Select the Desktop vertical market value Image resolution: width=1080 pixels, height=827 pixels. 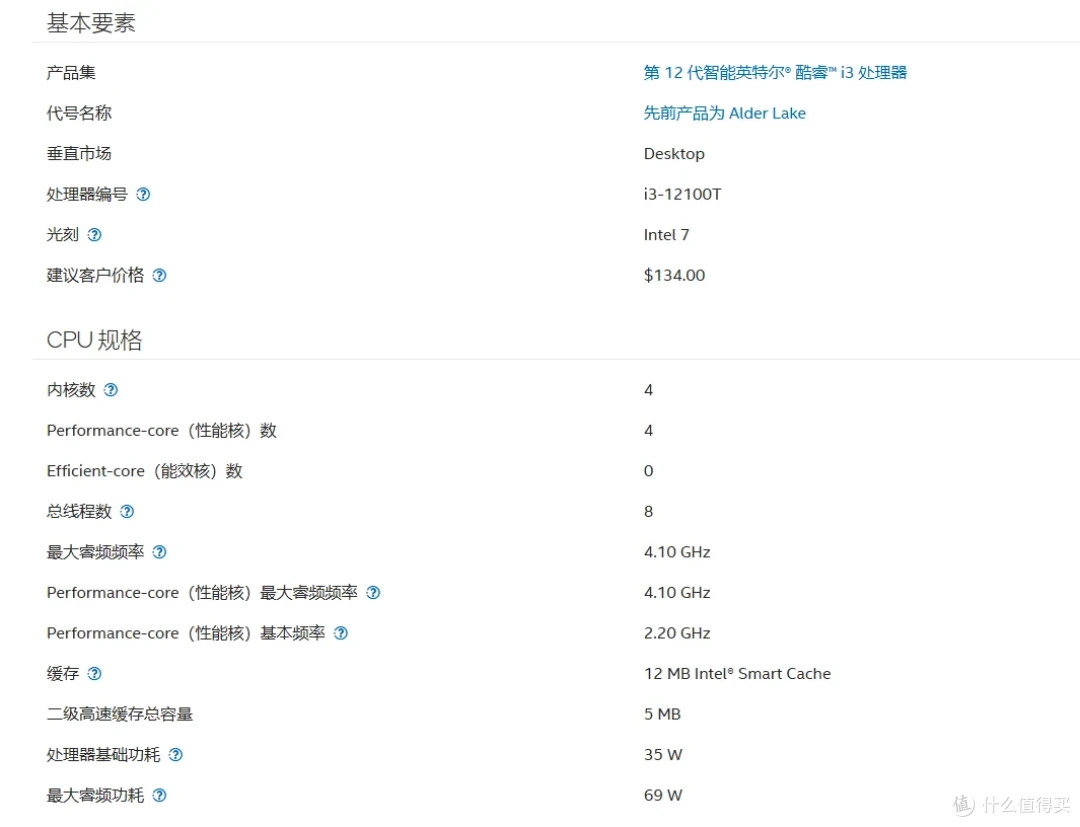(x=674, y=154)
